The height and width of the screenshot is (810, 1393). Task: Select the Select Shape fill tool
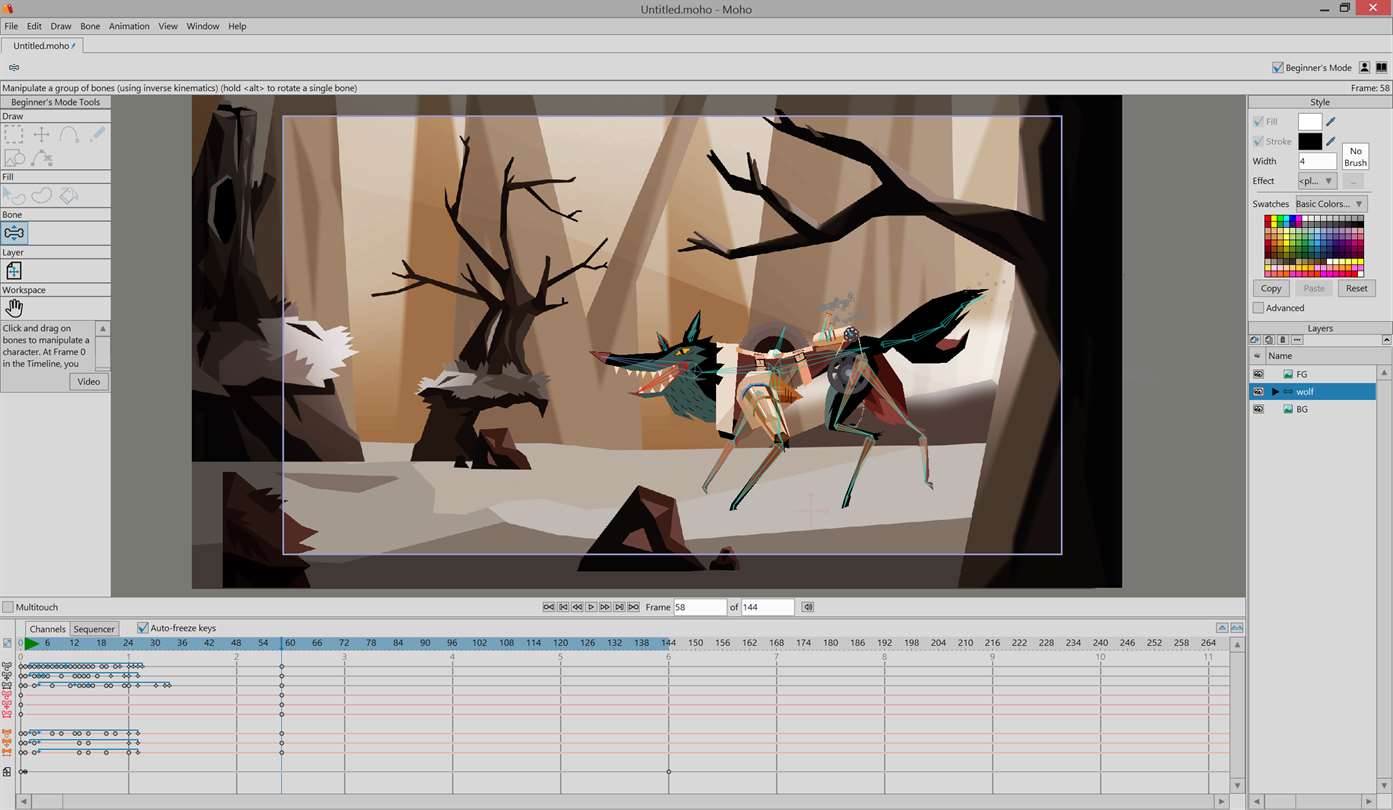(14, 196)
